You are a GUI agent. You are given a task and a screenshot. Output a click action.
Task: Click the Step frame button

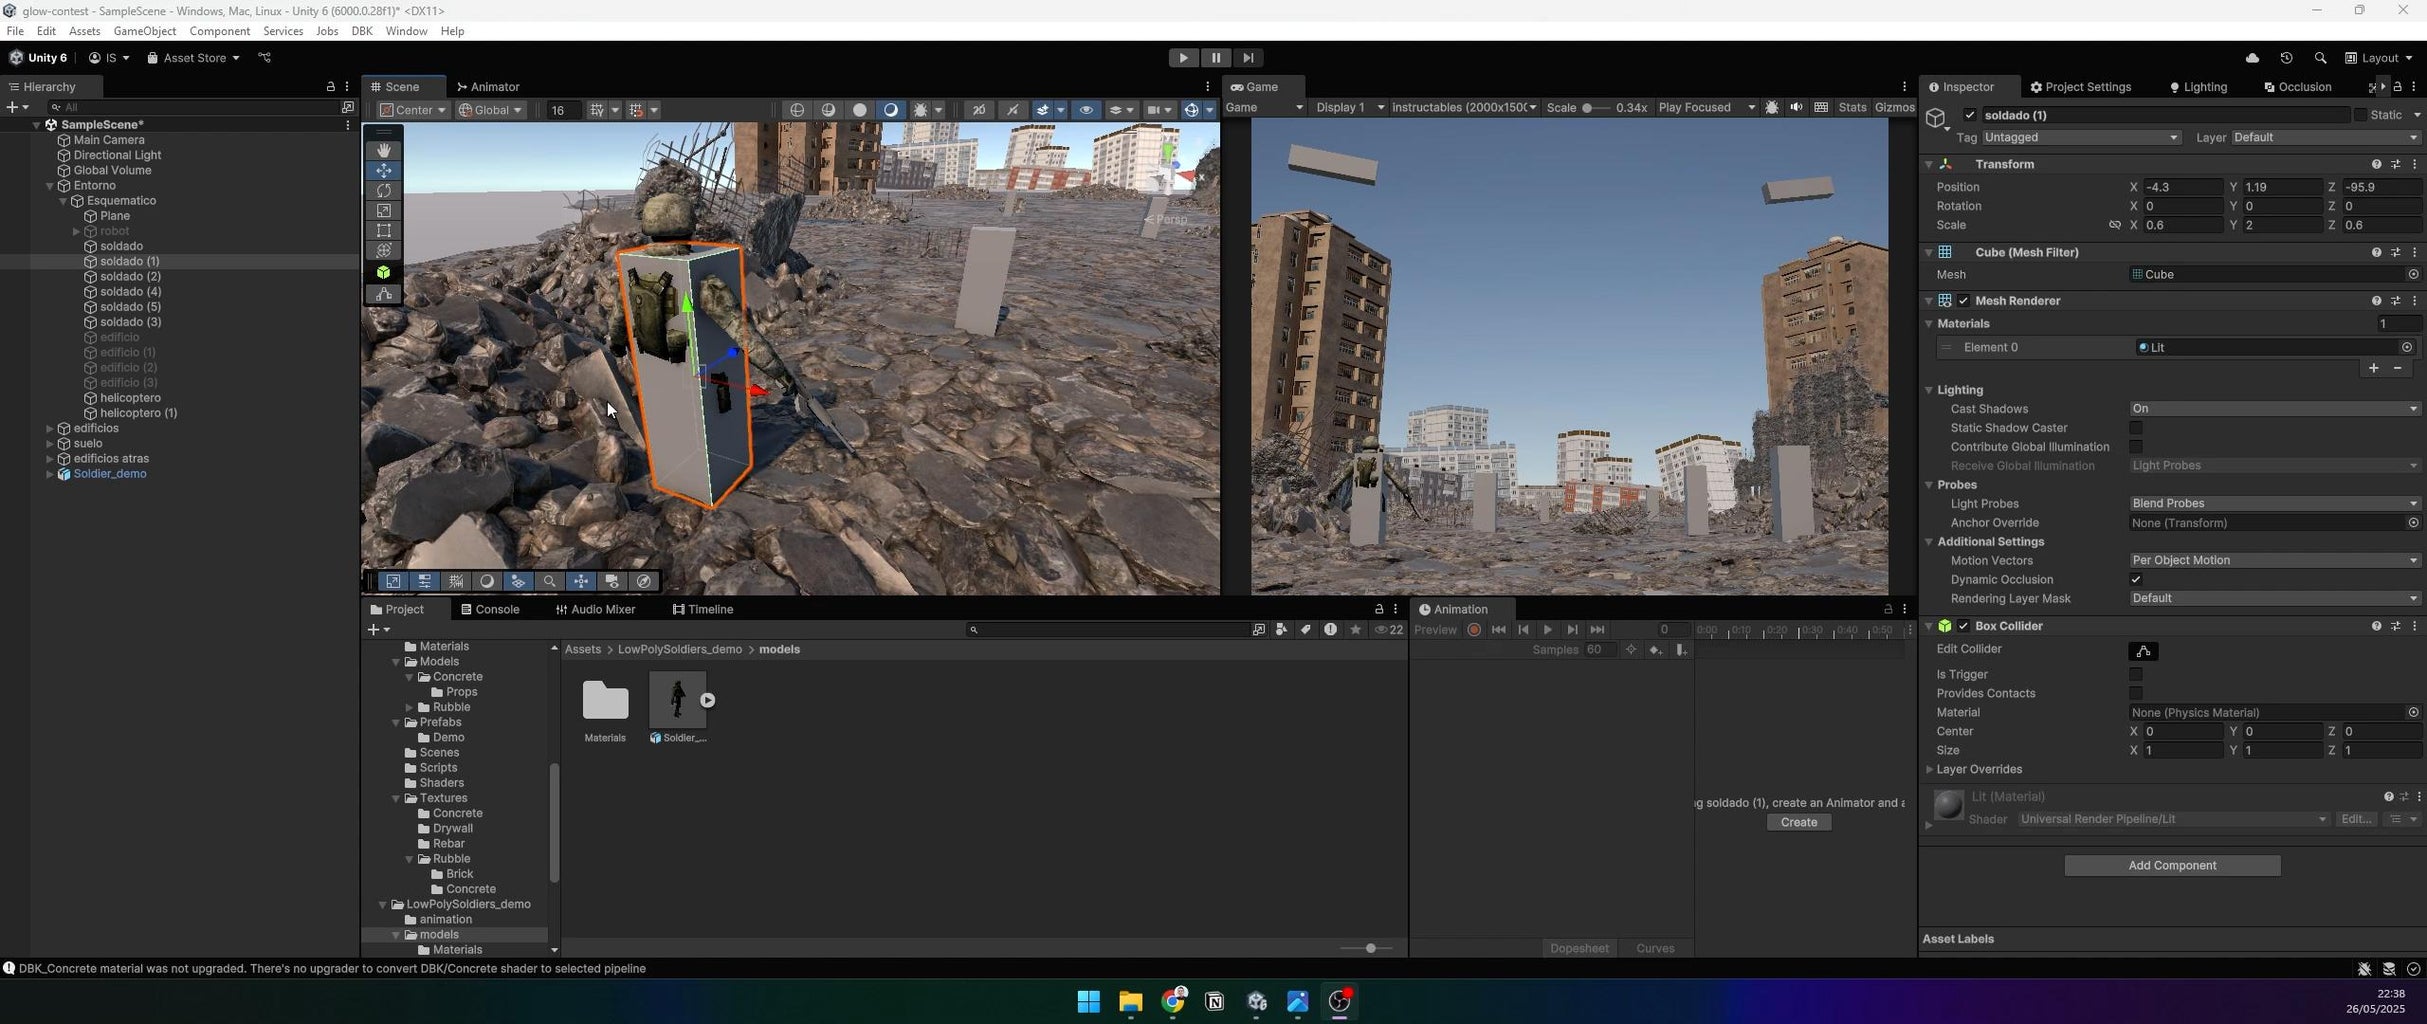click(x=1248, y=58)
